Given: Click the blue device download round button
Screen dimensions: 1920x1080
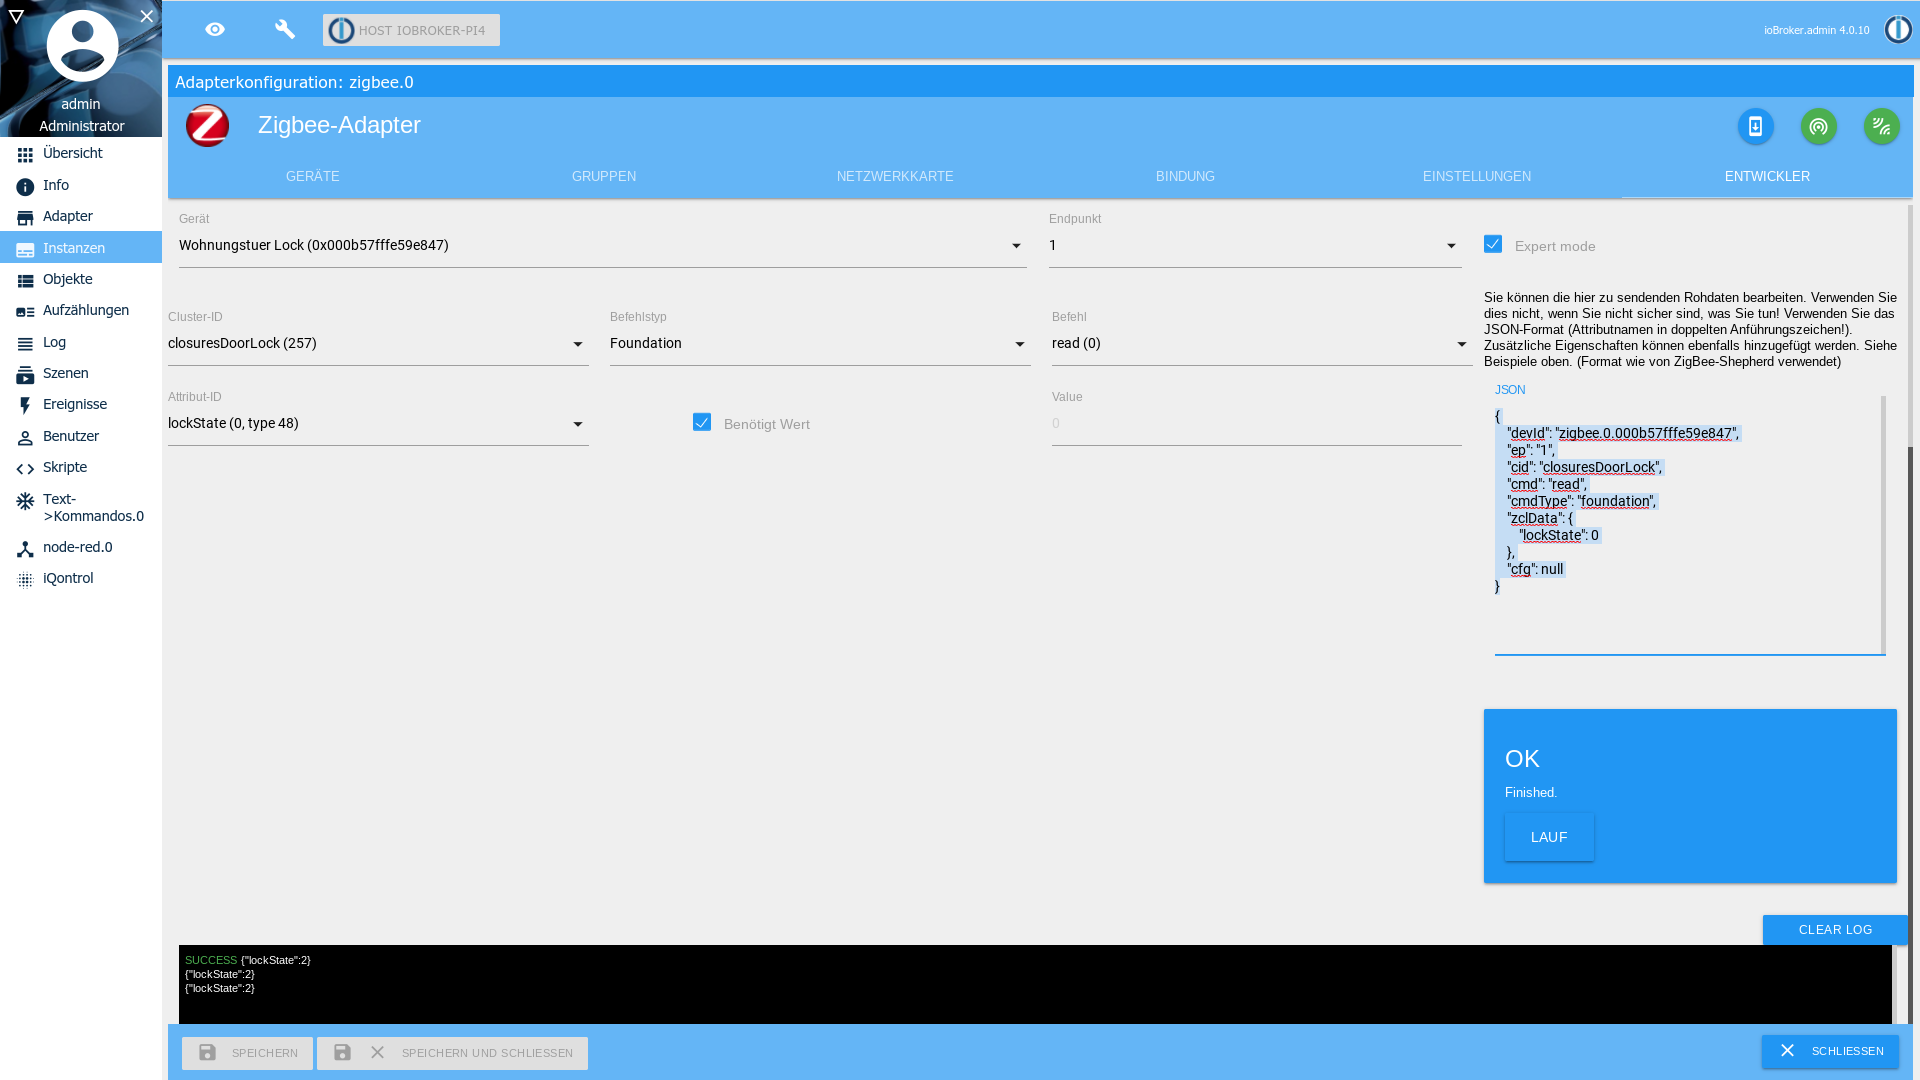Looking at the screenshot, I should point(1755,126).
